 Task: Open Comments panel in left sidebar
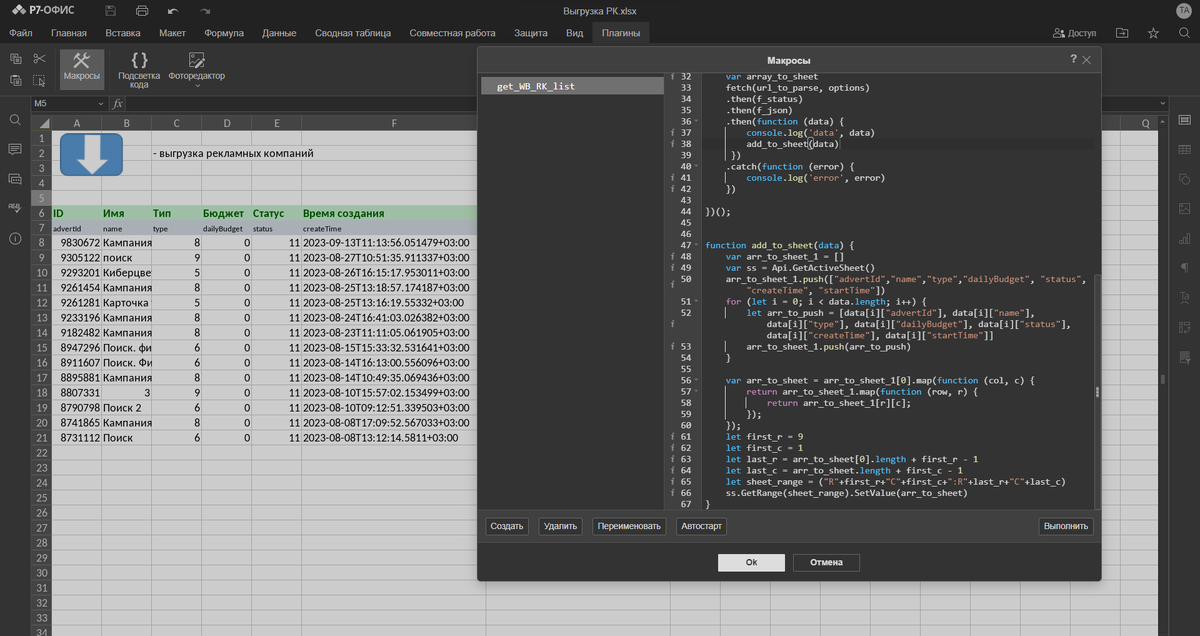[15, 149]
